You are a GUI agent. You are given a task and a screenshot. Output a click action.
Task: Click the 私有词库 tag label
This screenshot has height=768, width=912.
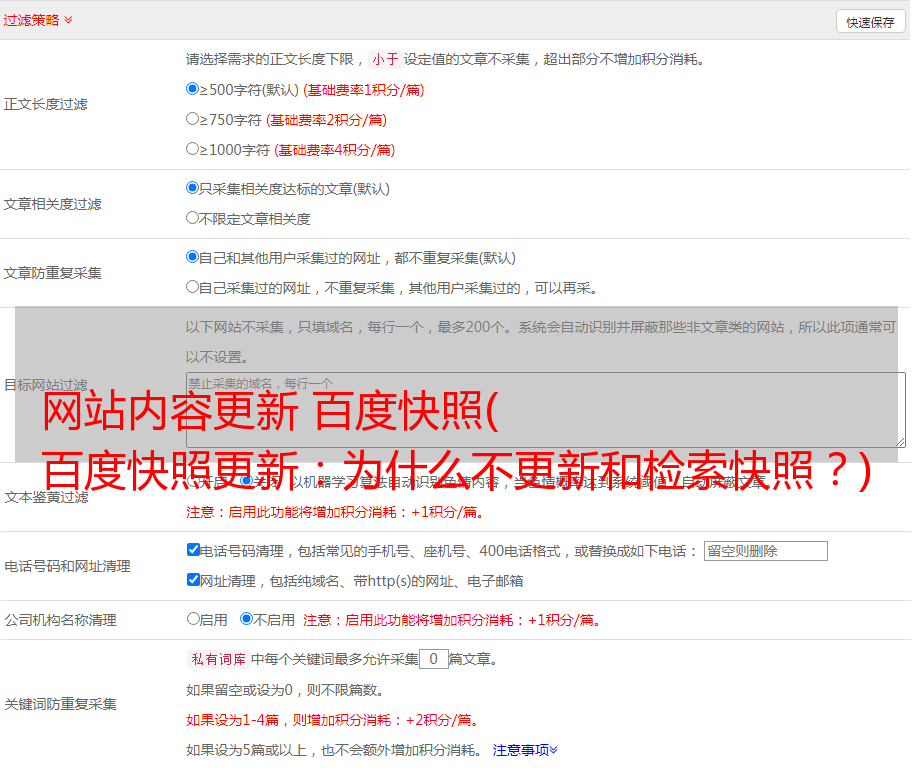click(217, 659)
